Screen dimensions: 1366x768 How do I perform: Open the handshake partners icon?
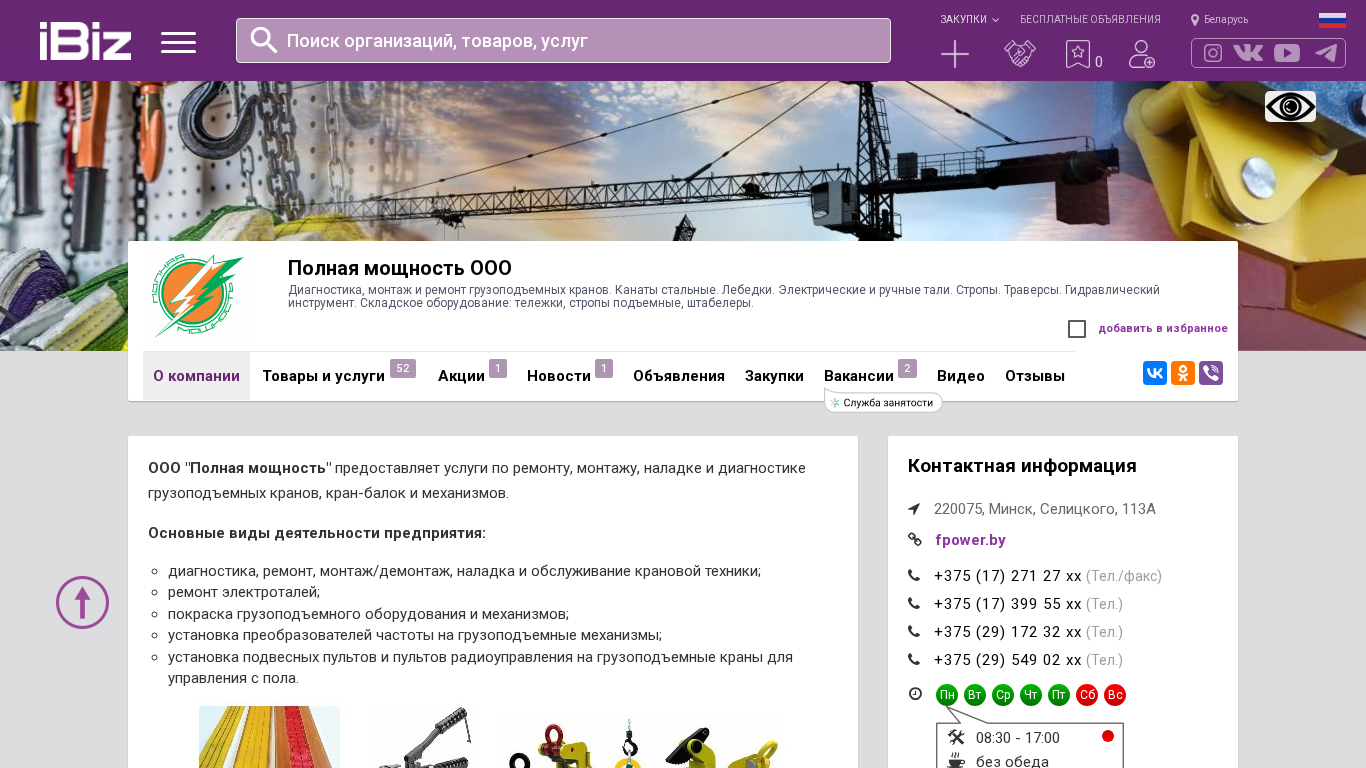[1020, 54]
